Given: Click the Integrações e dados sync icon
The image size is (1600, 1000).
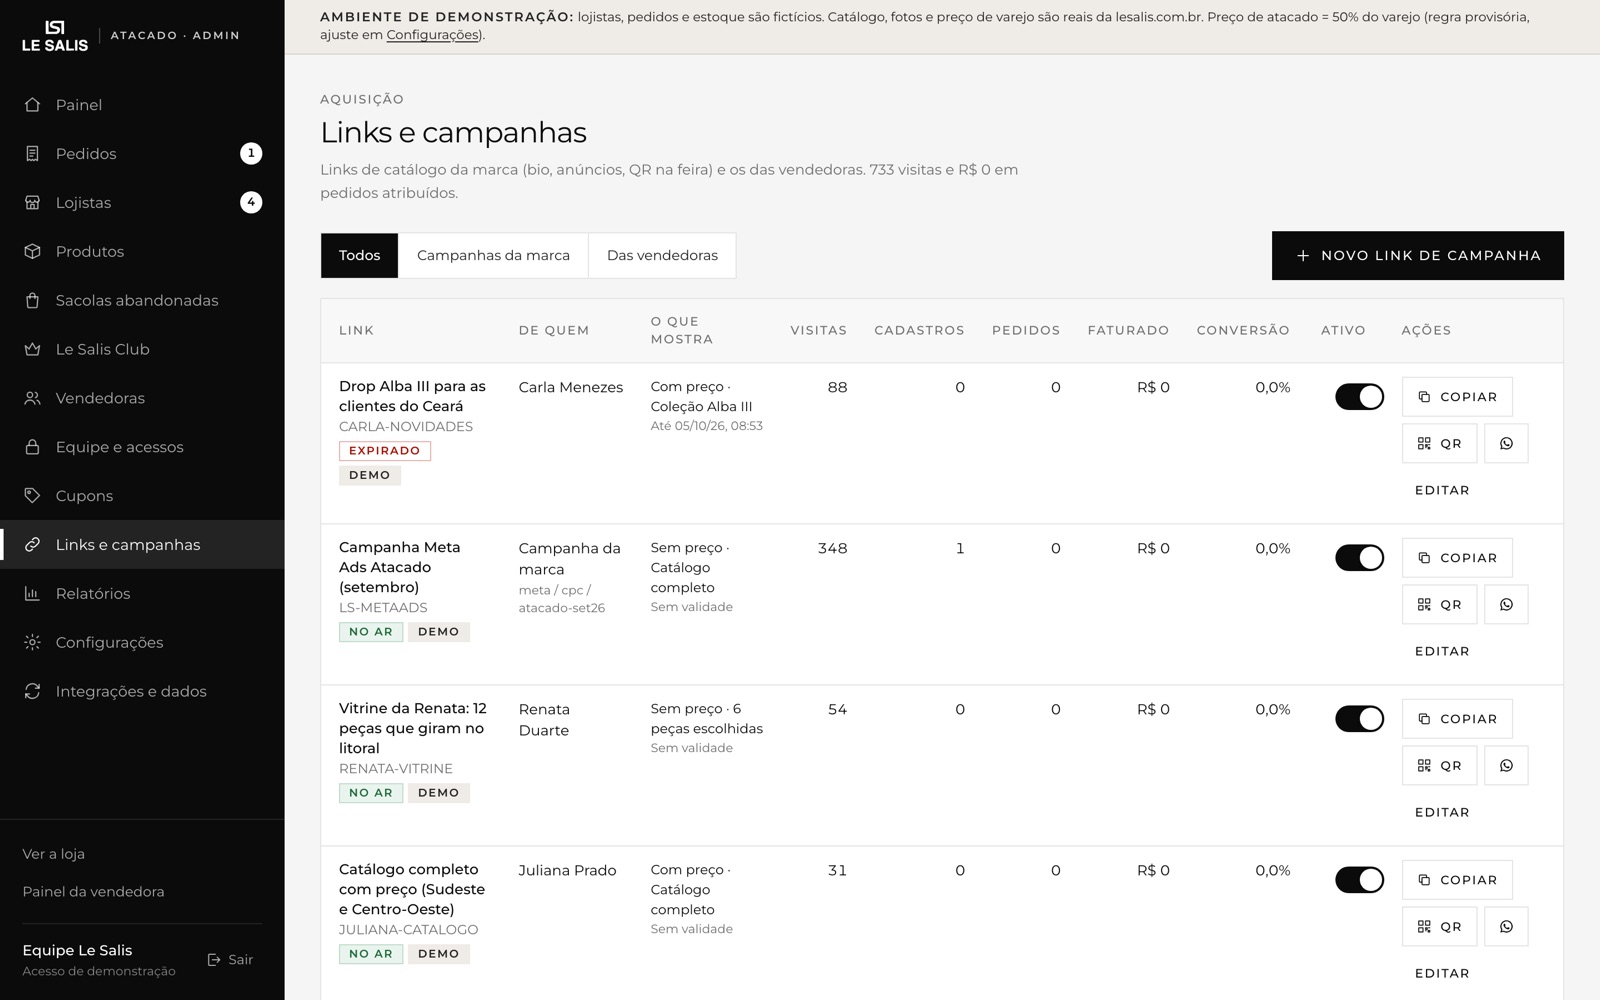Looking at the screenshot, I should click(32, 692).
